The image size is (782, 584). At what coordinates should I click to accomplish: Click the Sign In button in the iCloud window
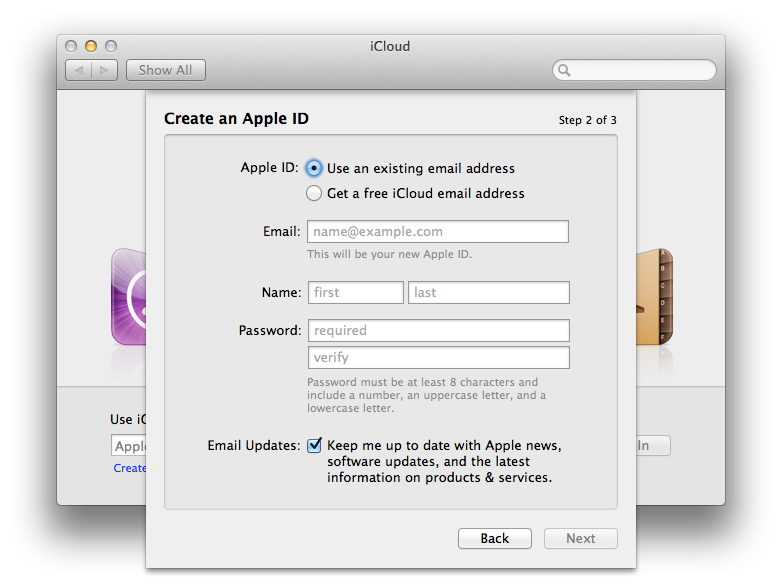tap(653, 445)
